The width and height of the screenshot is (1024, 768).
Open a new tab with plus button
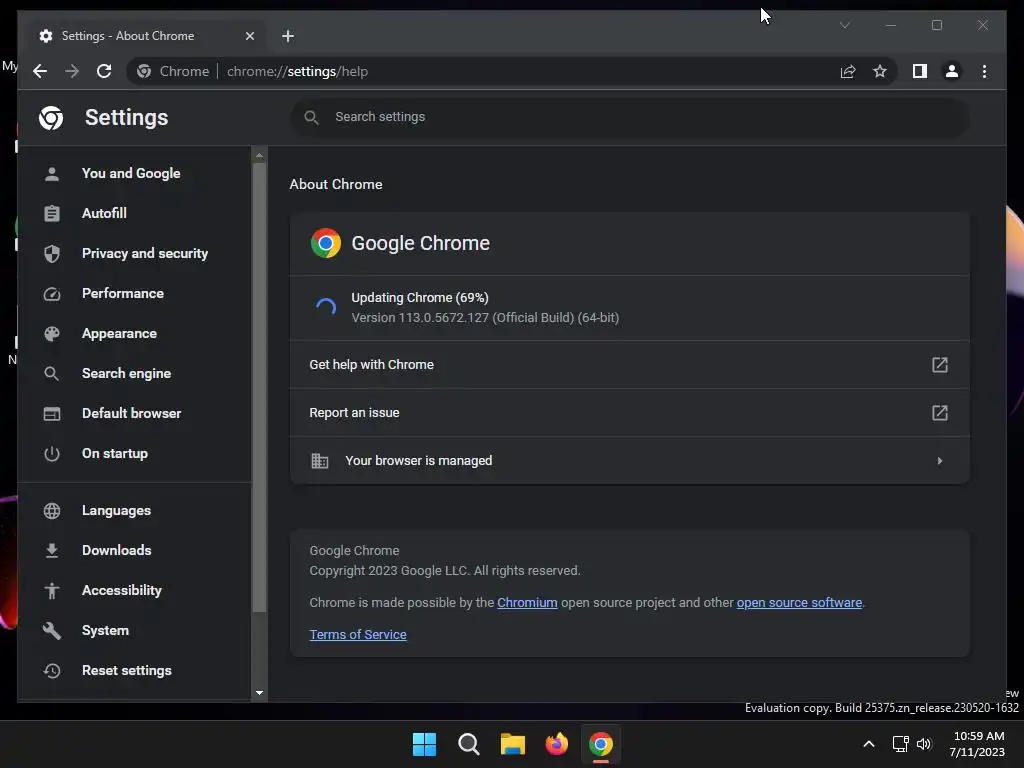pos(288,36)
